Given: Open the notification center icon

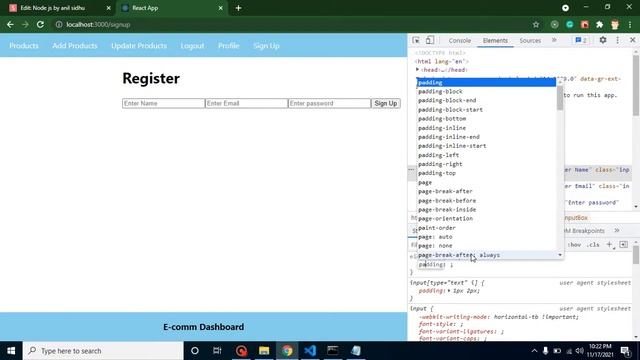Looking at the screenshot, I should (x=625, y=351).
